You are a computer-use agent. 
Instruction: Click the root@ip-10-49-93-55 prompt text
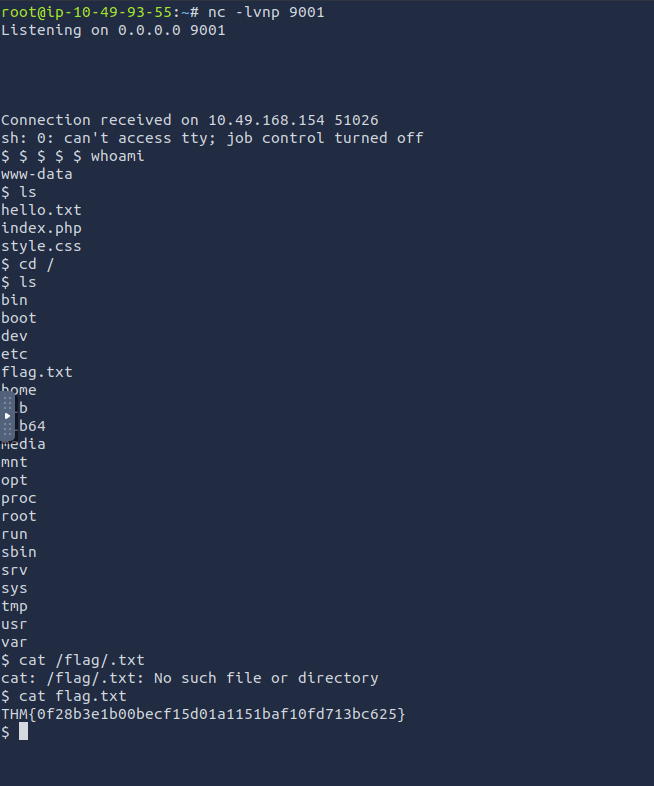85,12
